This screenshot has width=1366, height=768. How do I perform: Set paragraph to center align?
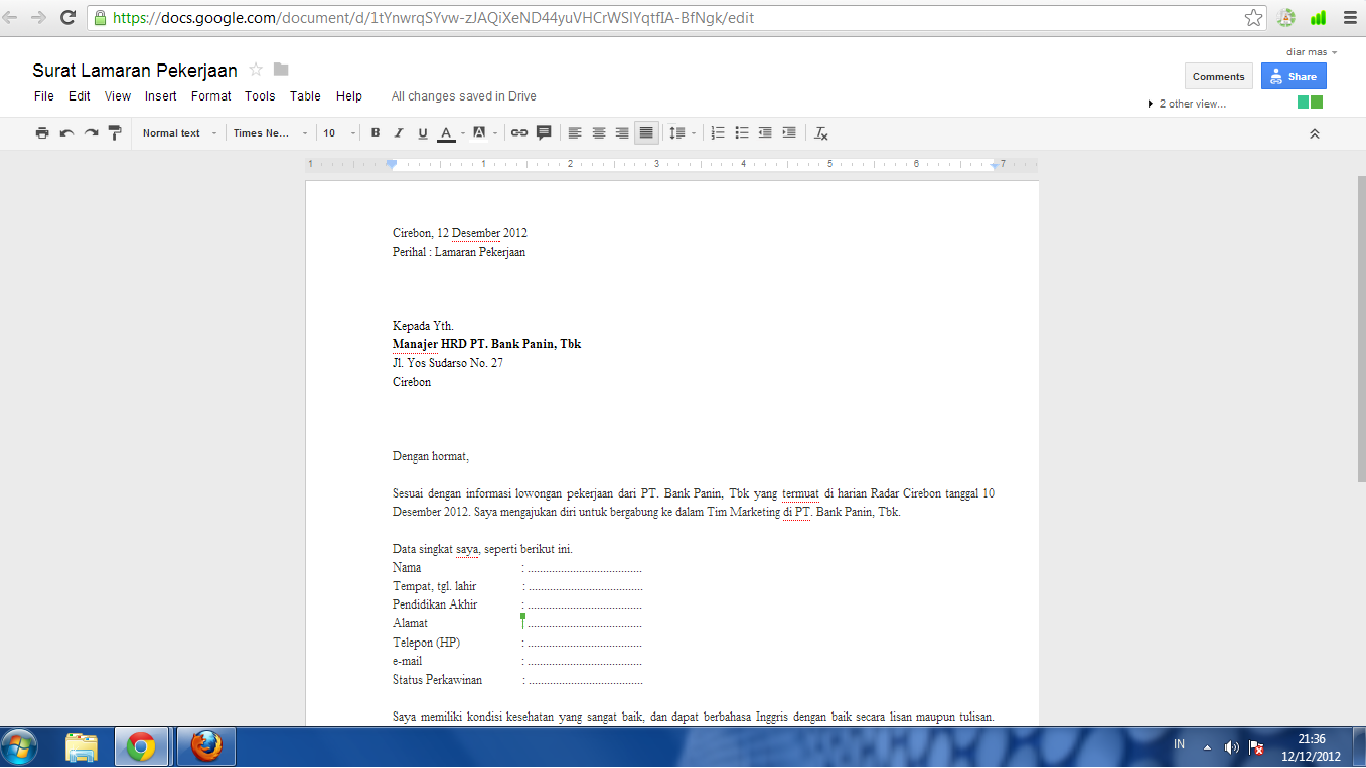pyautogui.click(x=599, y=133)
